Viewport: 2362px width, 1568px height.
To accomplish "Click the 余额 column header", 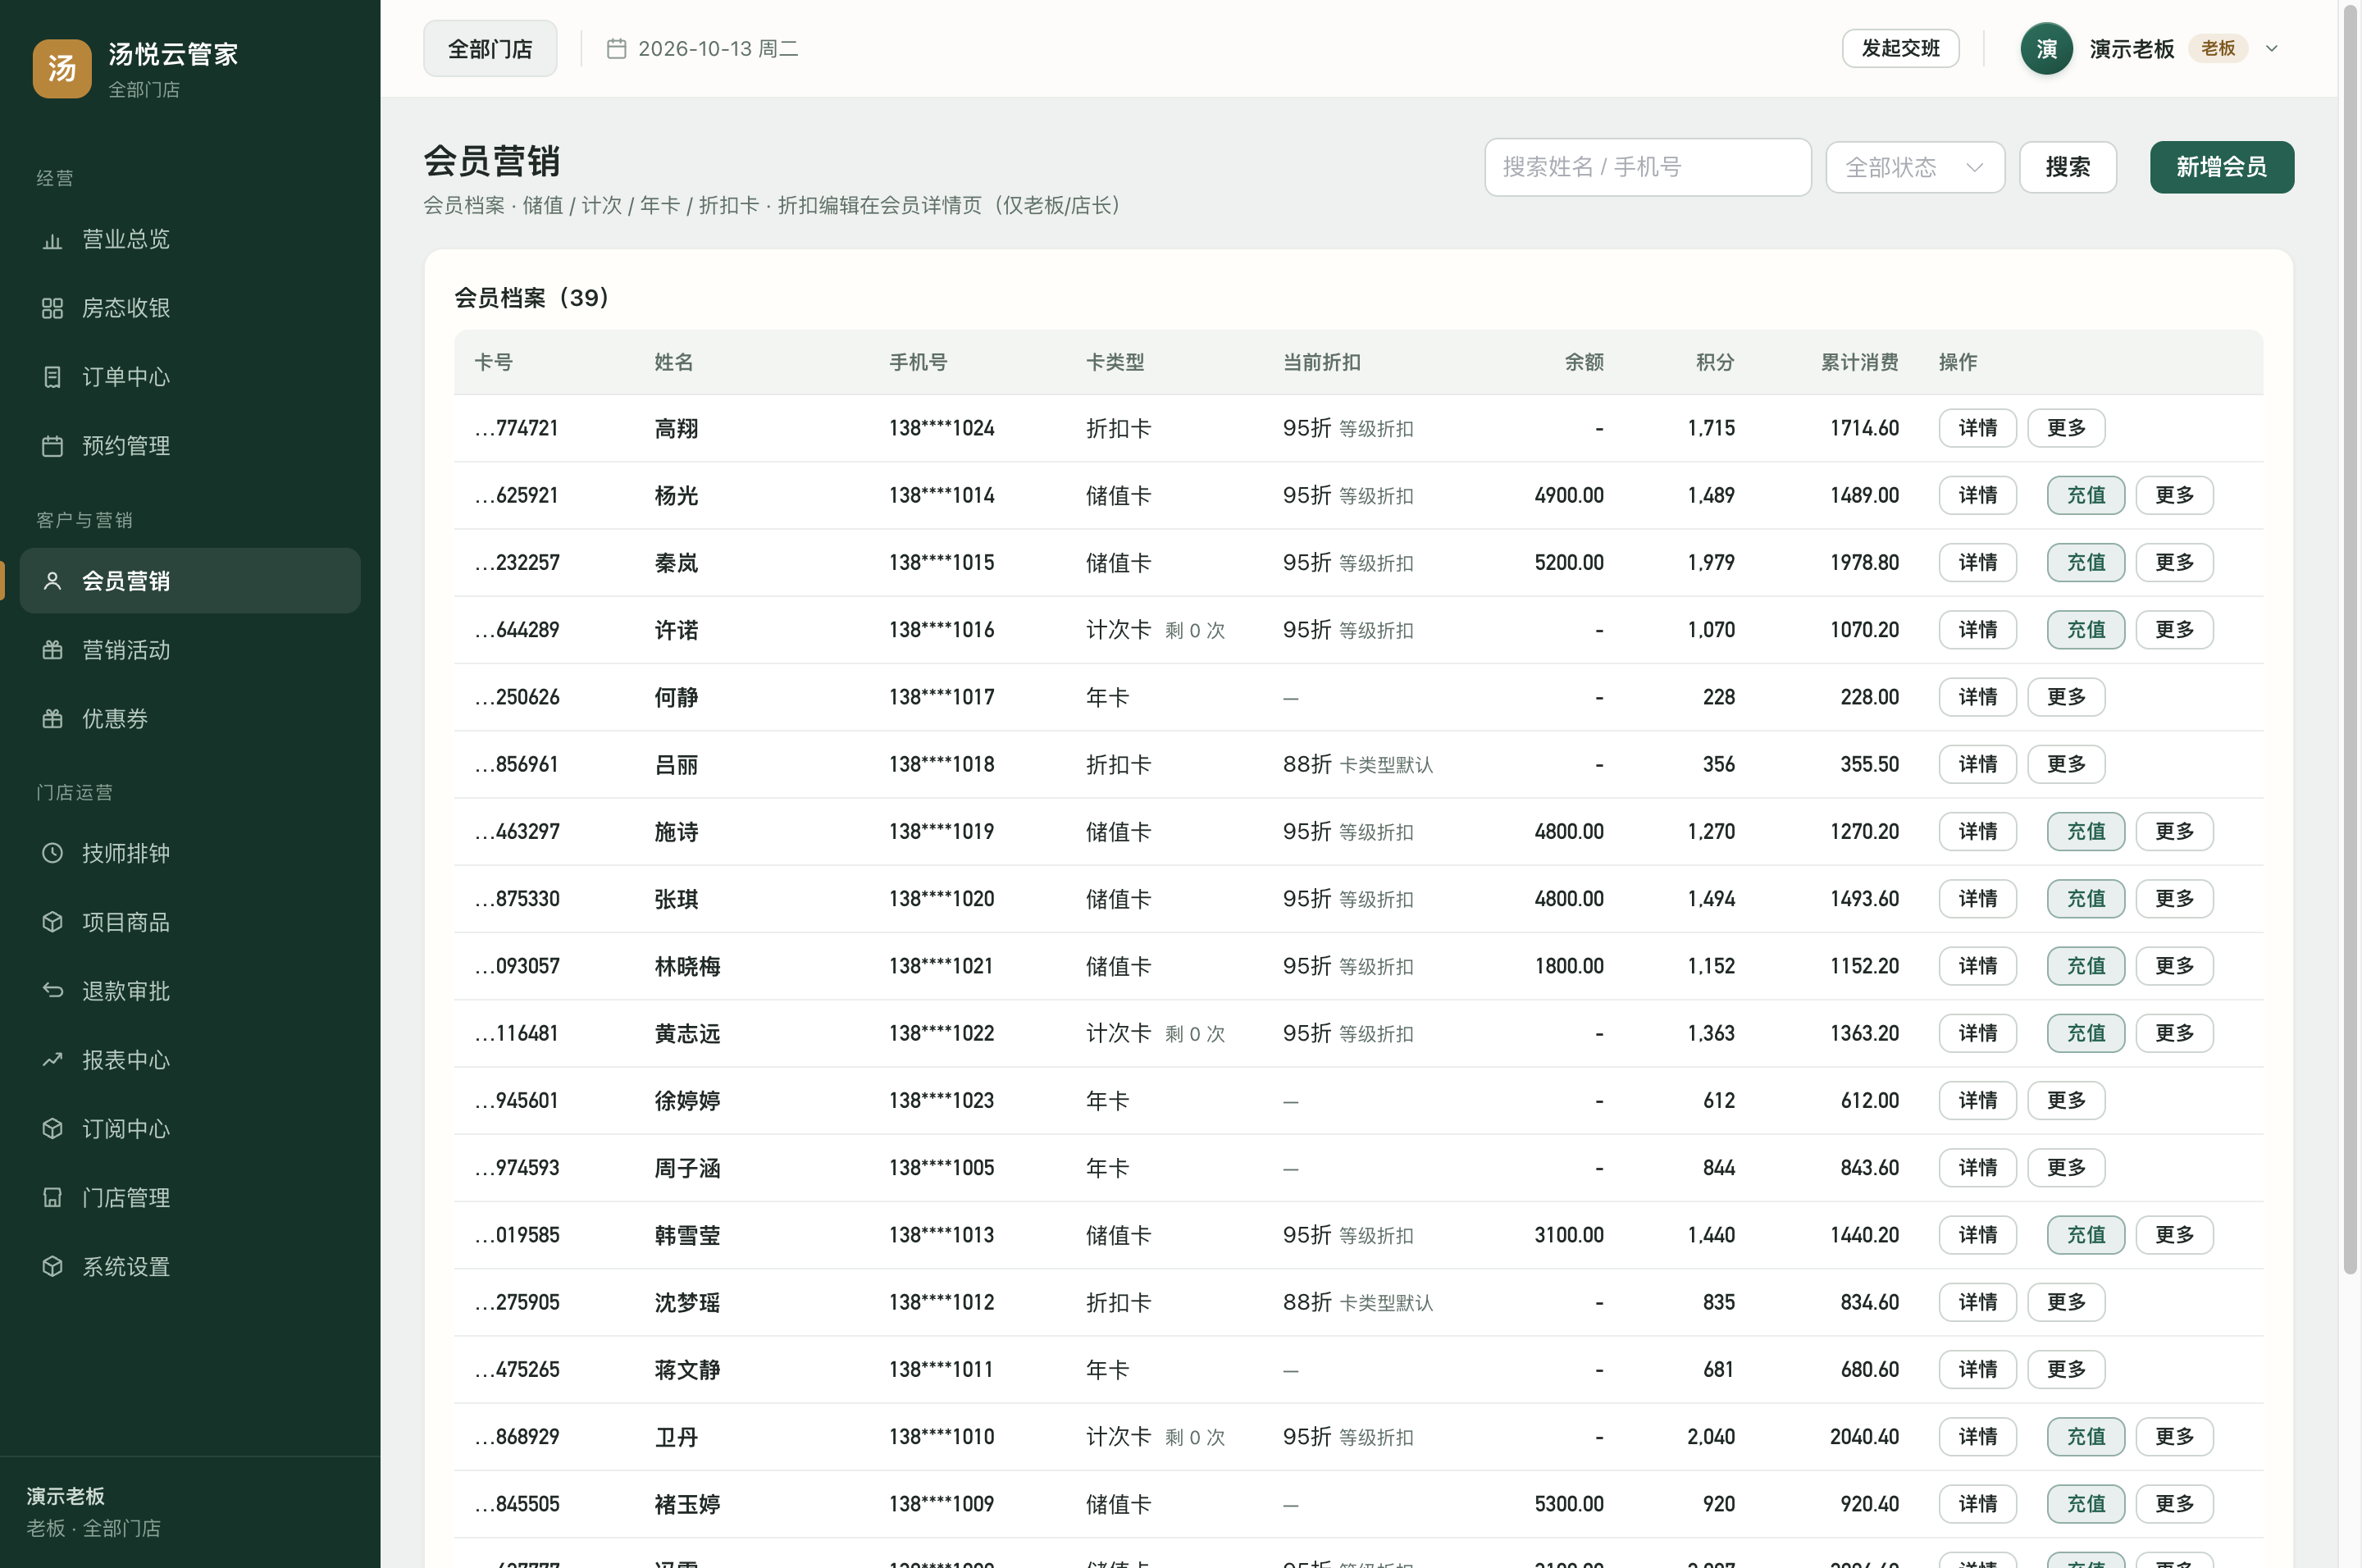I will coord(1584,362).
